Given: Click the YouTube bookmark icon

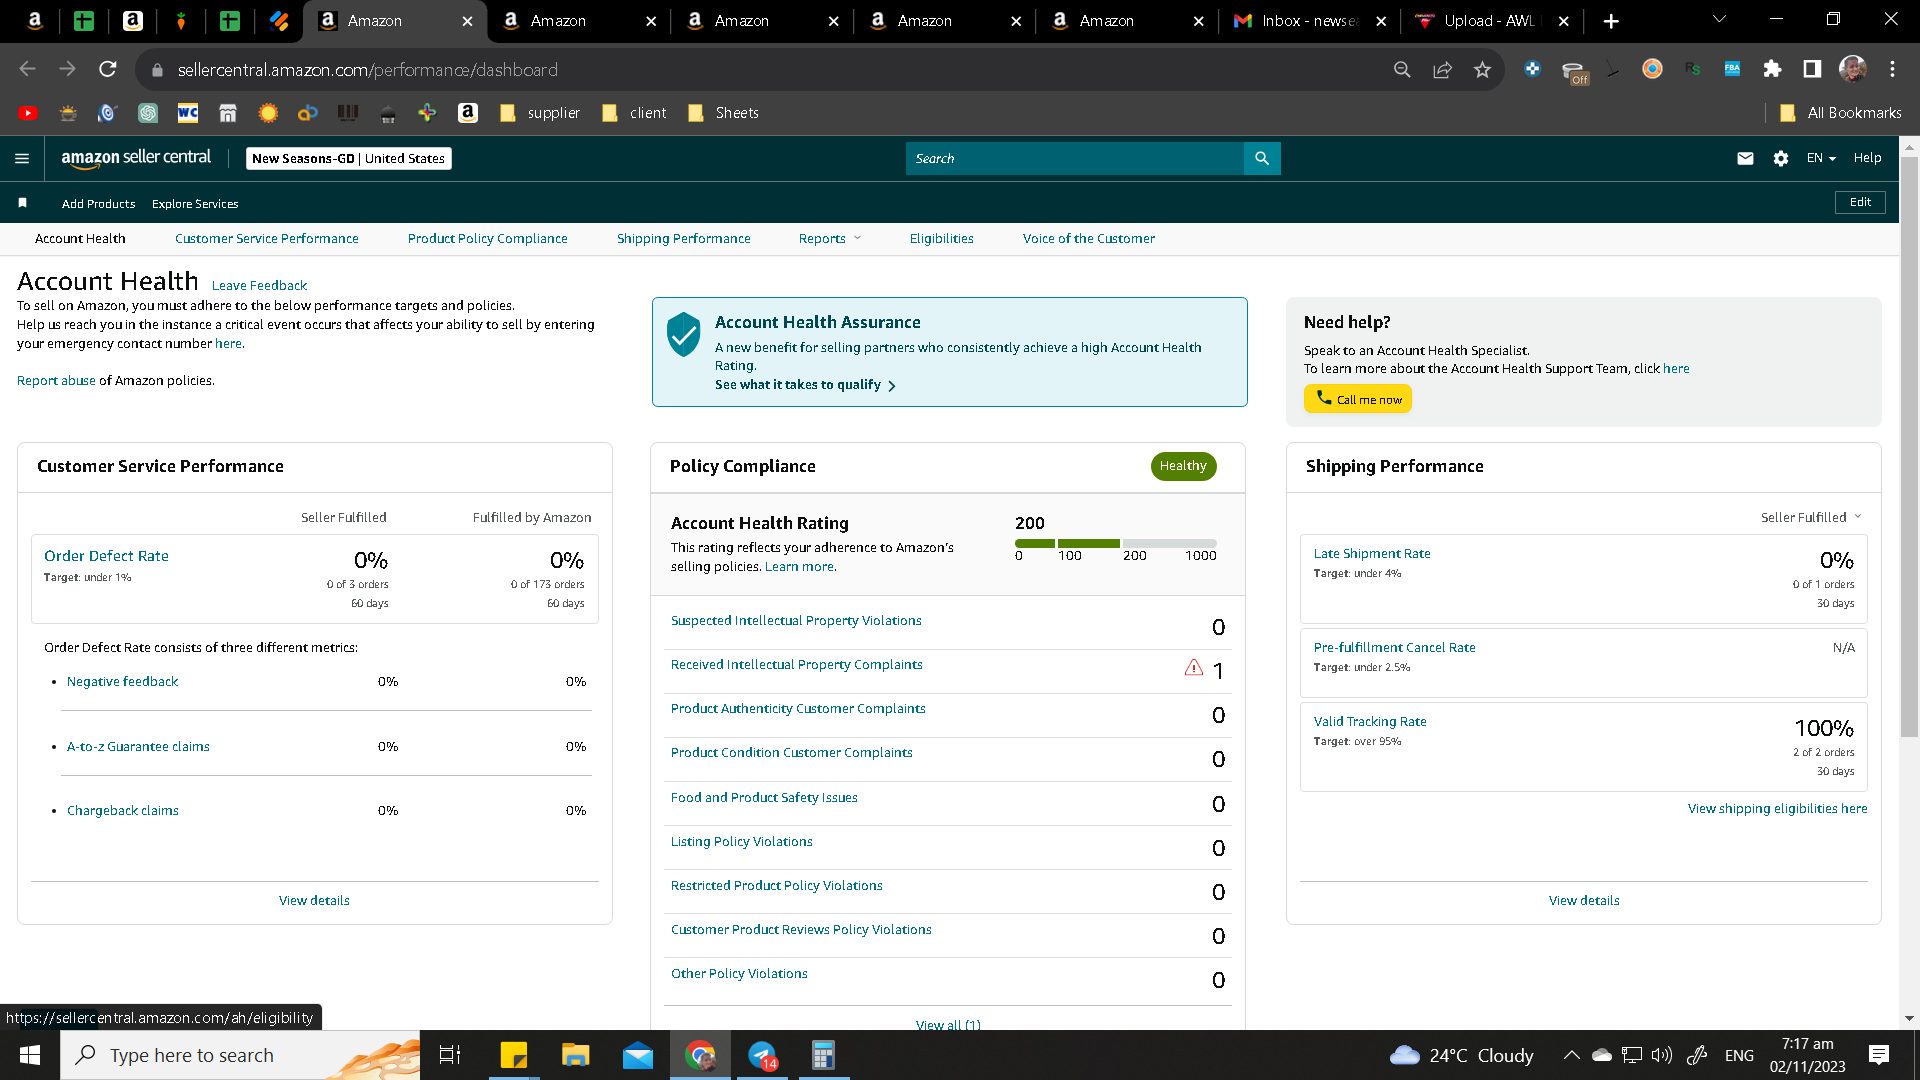Looking at the screenshot, I should (28, 113).
